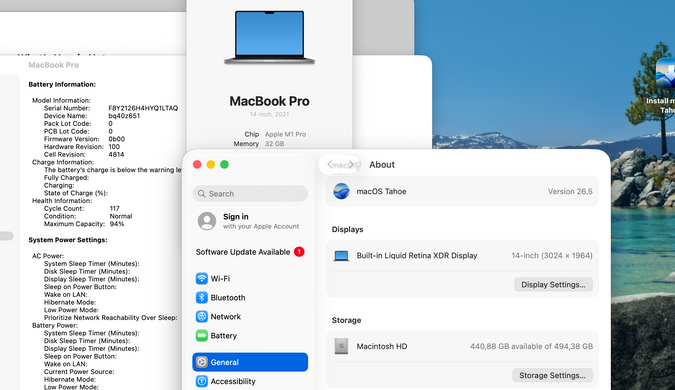This screenshot has height=390, width=675.
Task: Click the System Information sidebar scrollbar
Action: 6,236
